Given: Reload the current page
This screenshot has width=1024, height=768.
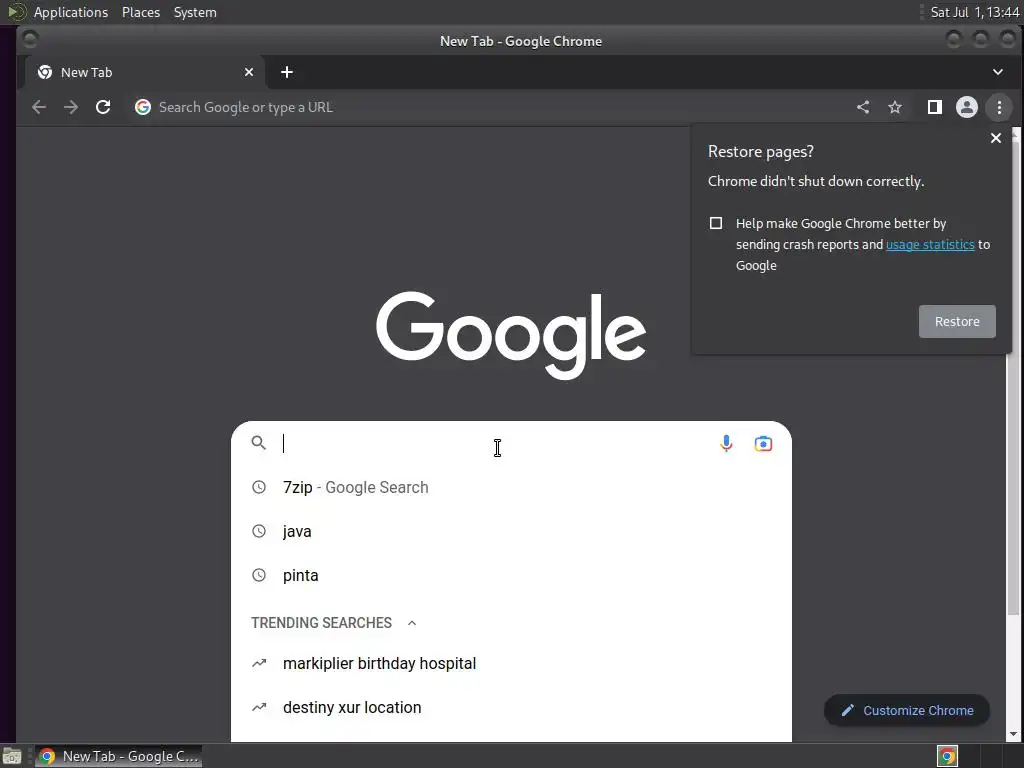Looking at the screenshot, I should click(x=103, y=107).
